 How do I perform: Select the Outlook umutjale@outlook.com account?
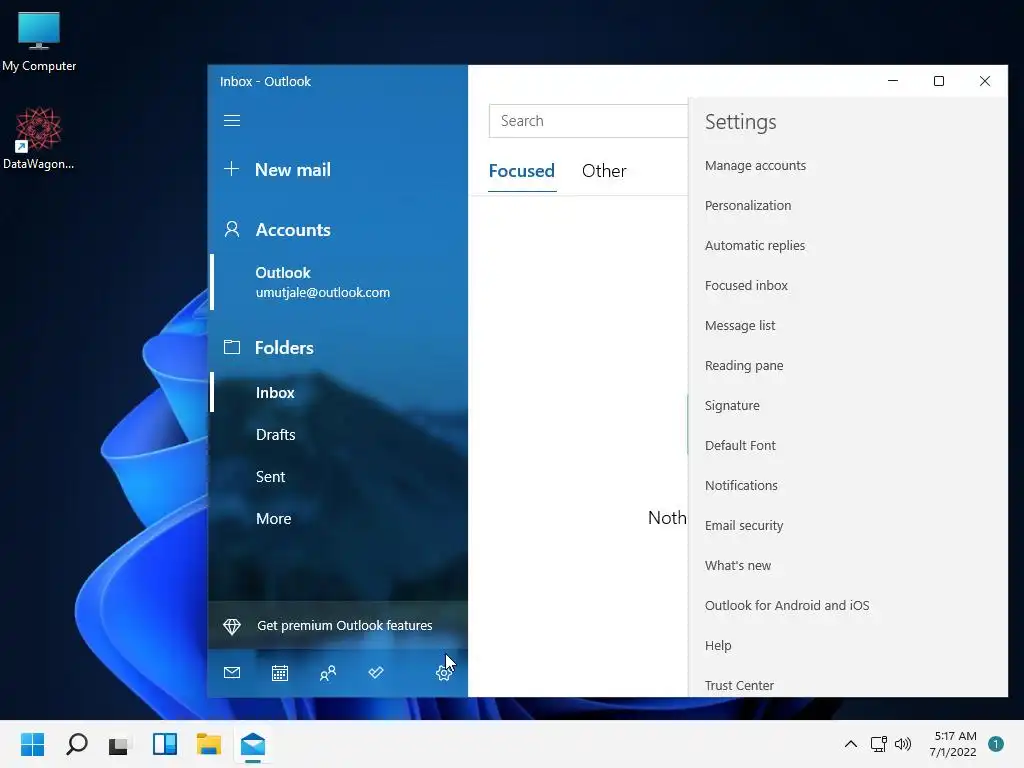pos(338,282)
